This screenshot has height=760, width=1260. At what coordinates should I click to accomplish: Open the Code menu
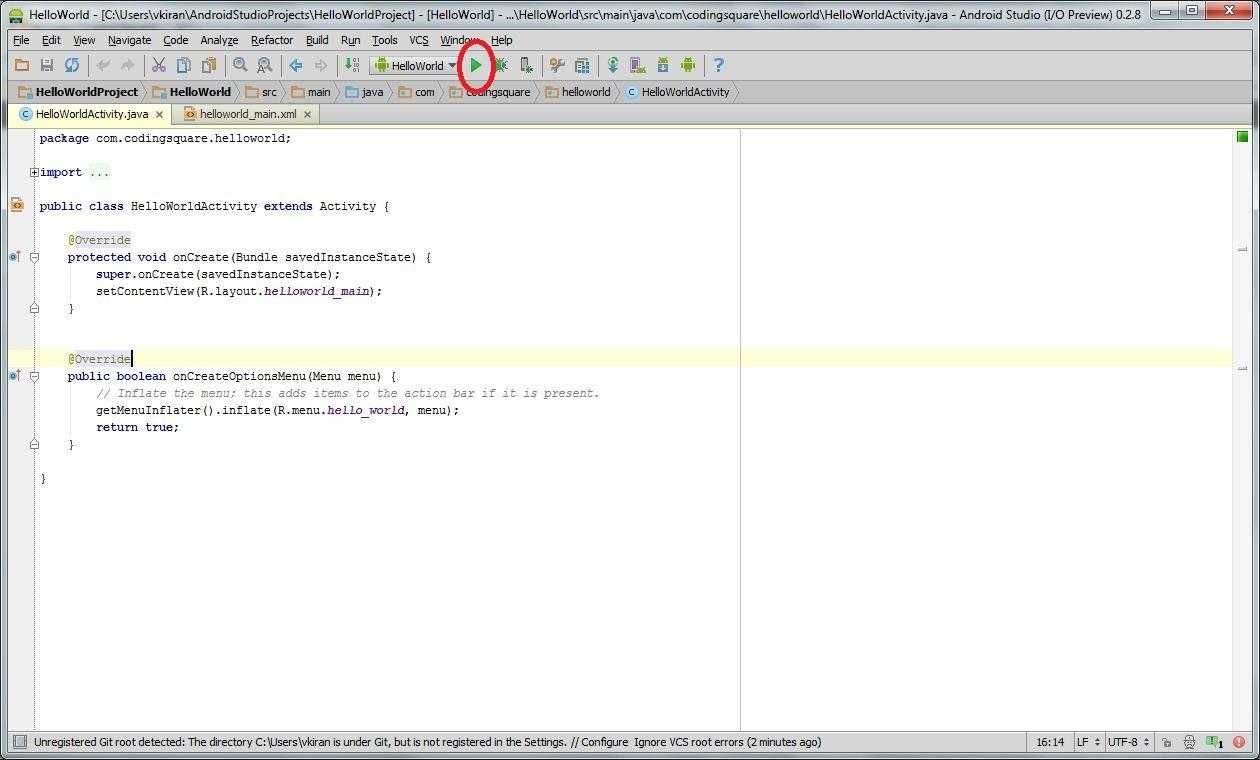click(175, 40)
